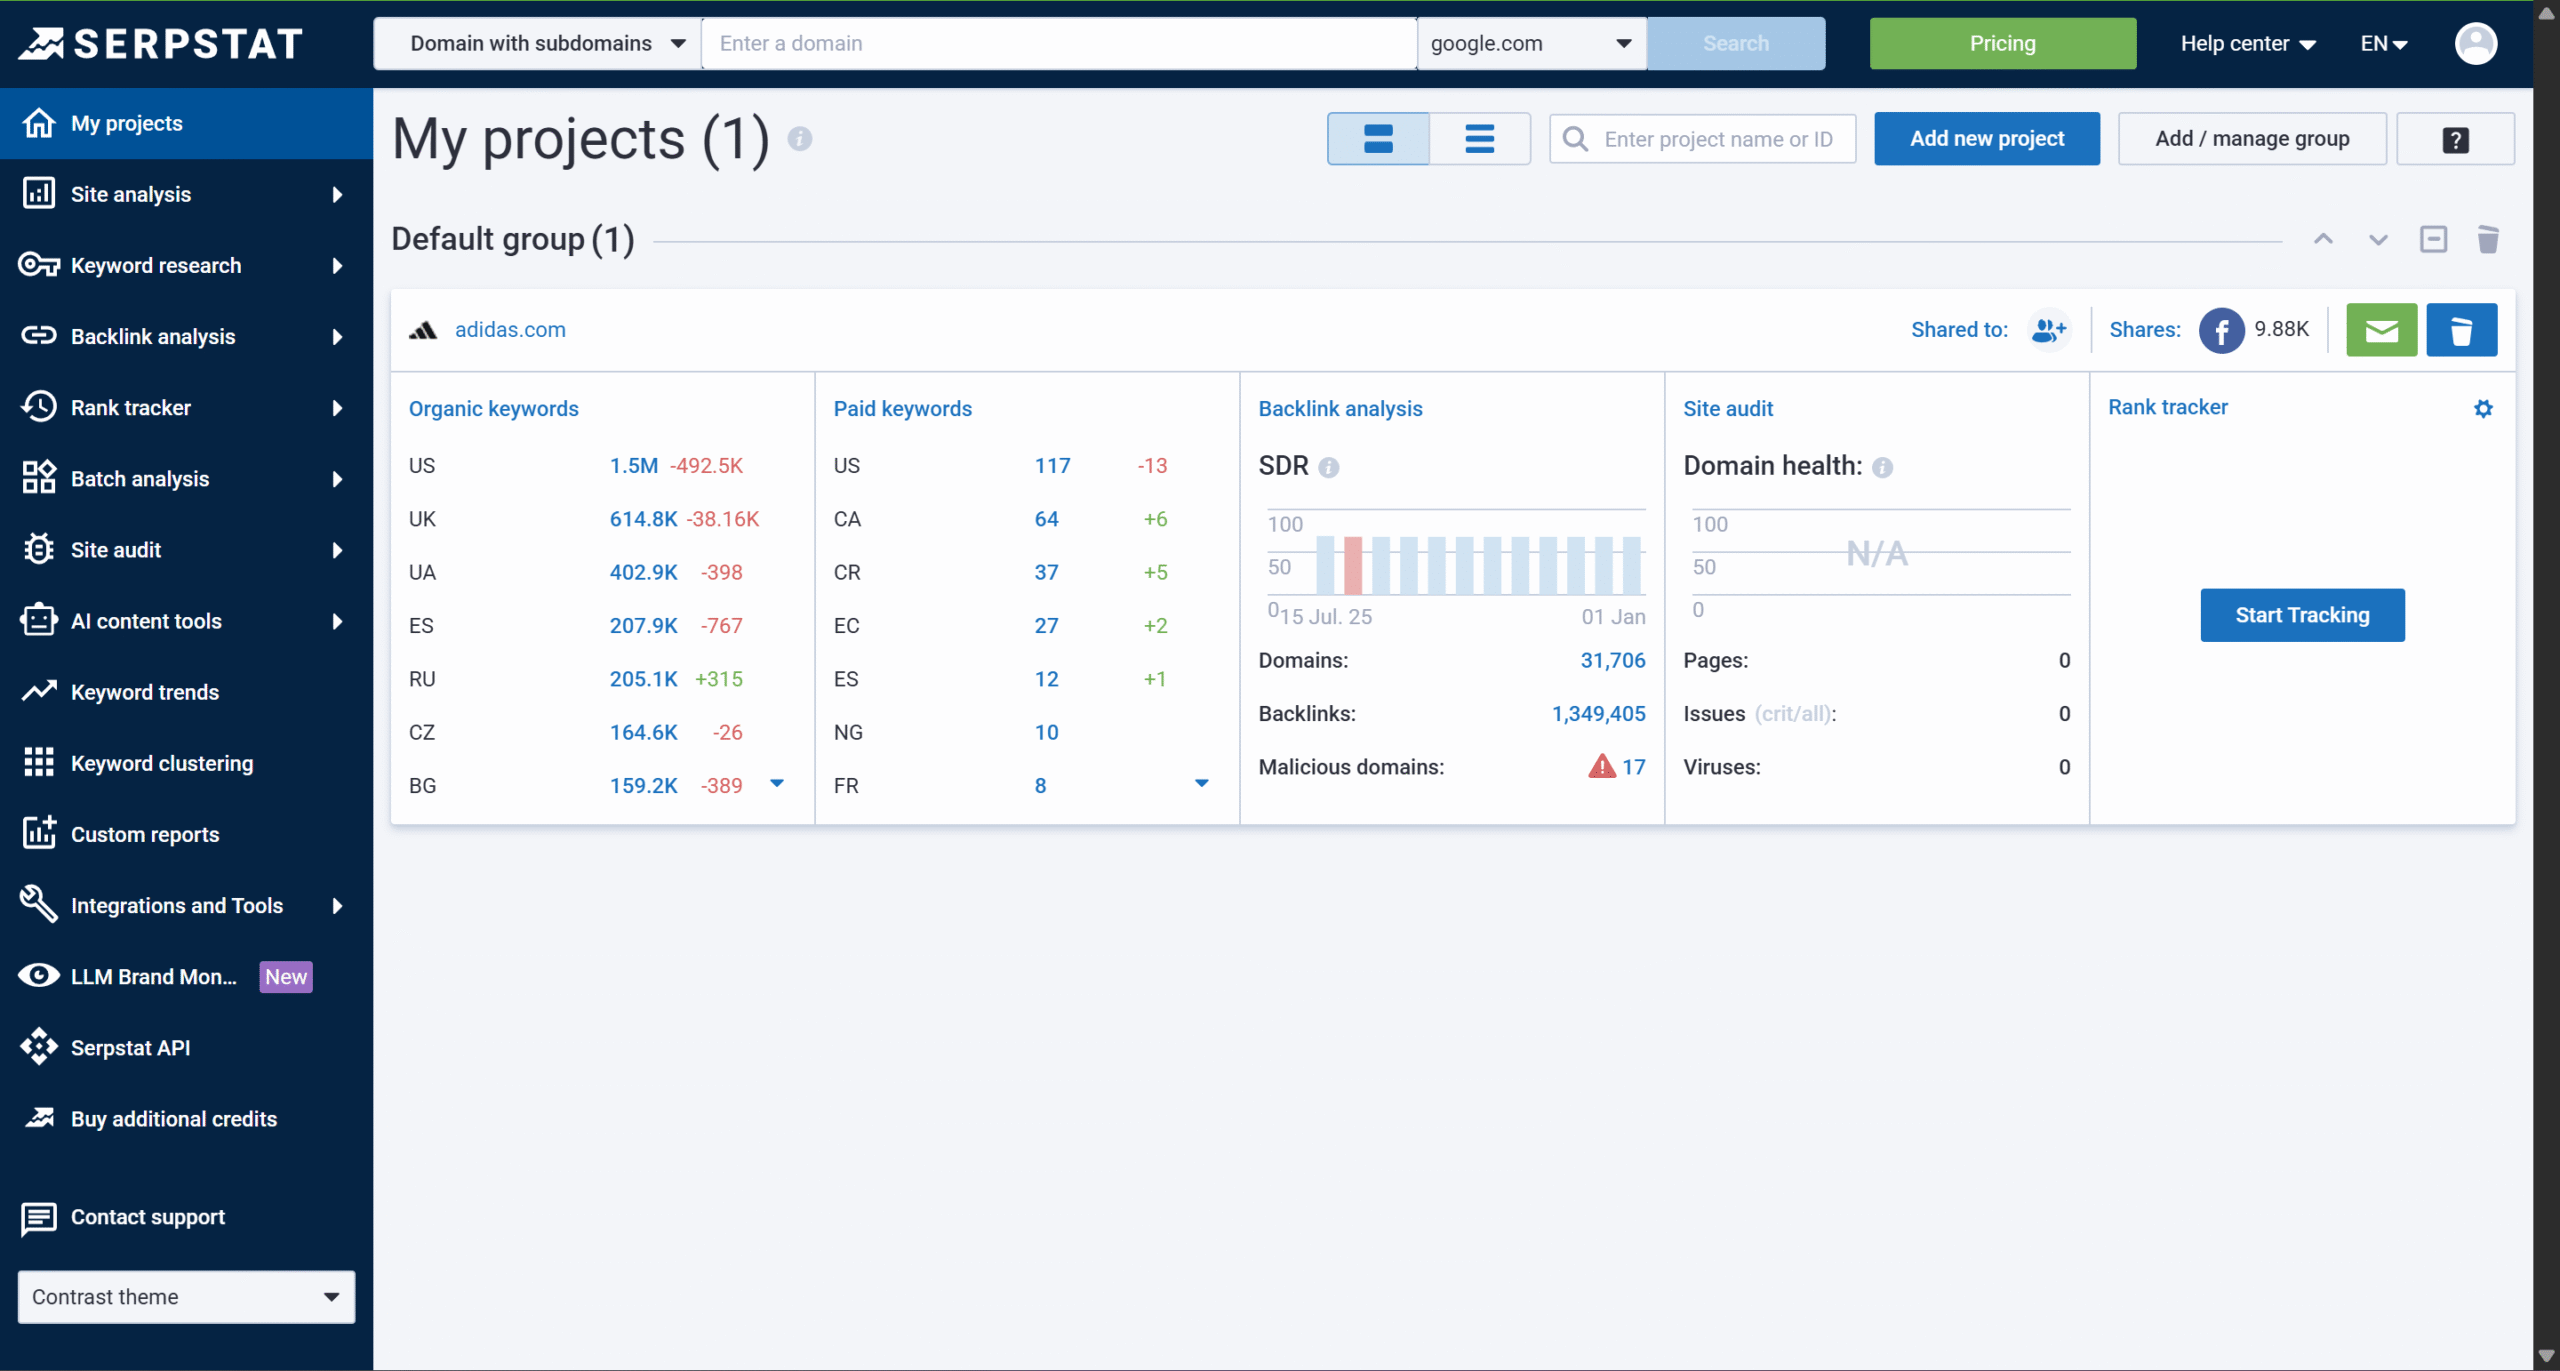Open AI content tools

click(146, 620)
